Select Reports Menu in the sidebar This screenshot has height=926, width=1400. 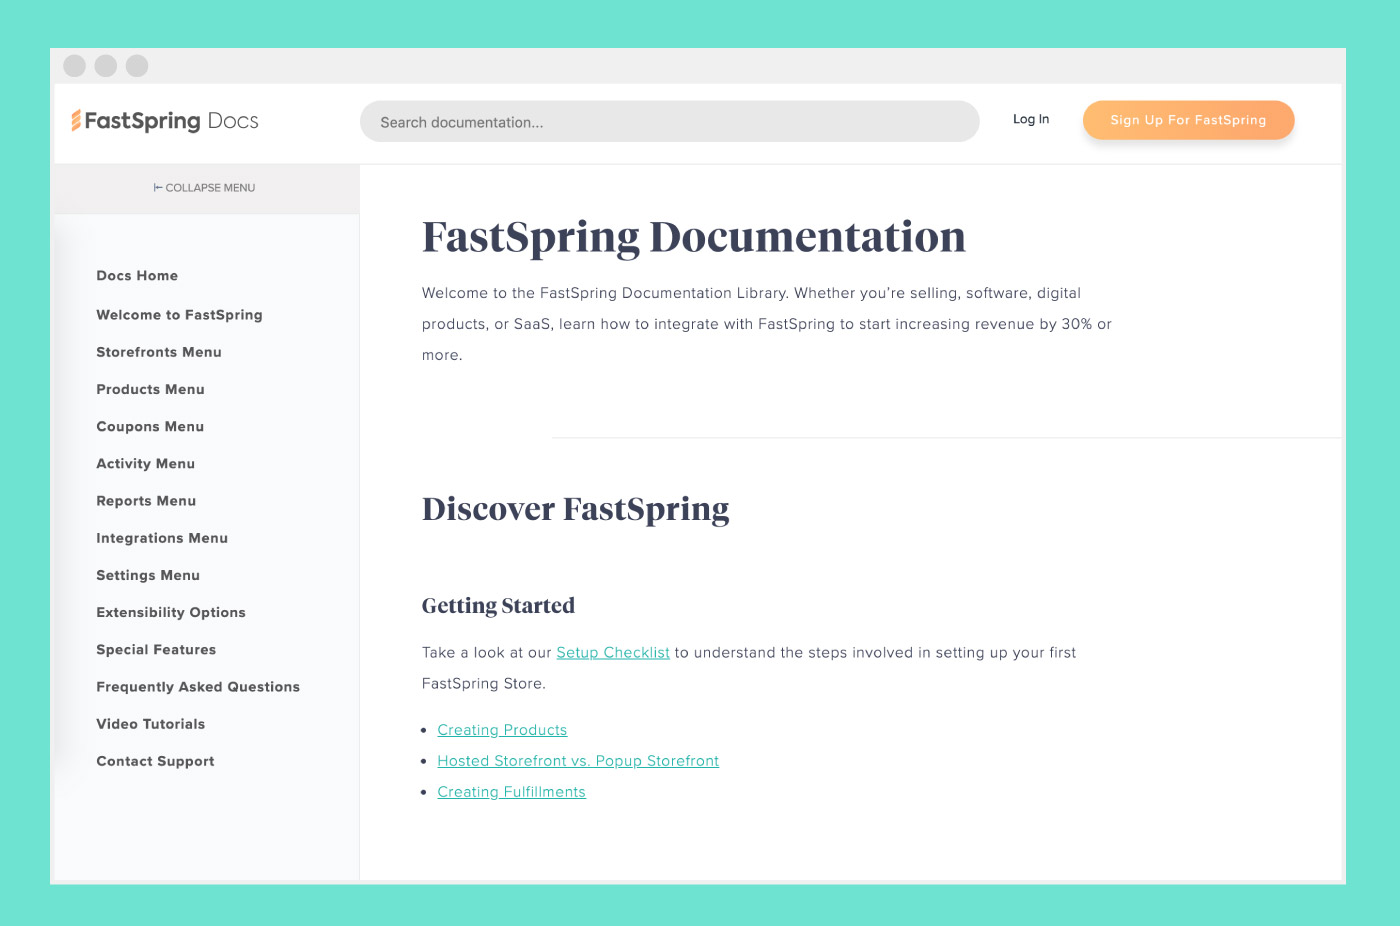point(146,500)
